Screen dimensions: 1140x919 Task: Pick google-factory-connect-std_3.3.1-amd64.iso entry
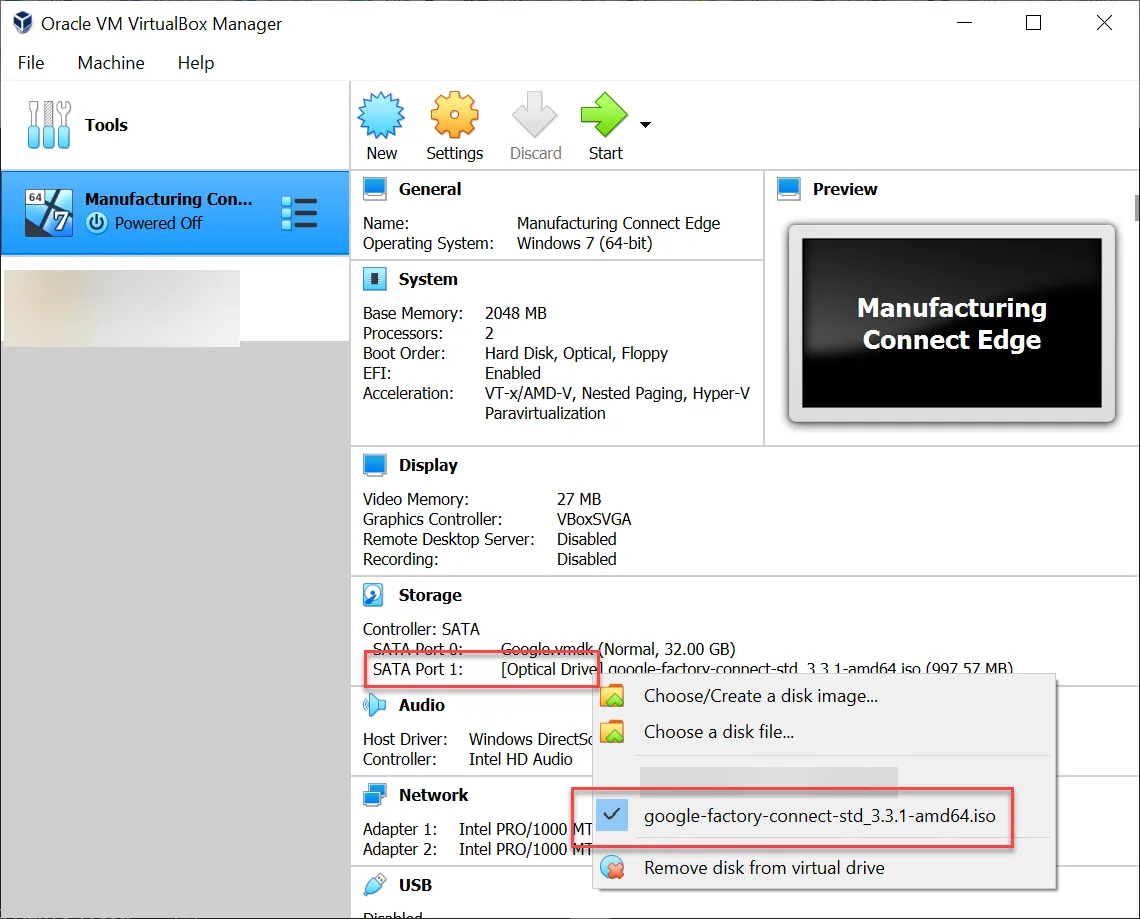(x=824, y=816)
